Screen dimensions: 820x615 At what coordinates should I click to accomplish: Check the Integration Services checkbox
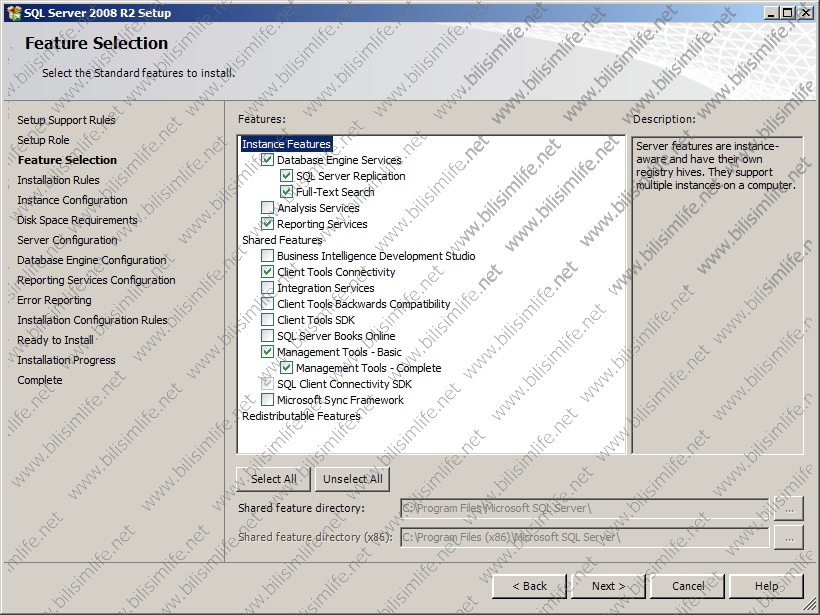267,288
